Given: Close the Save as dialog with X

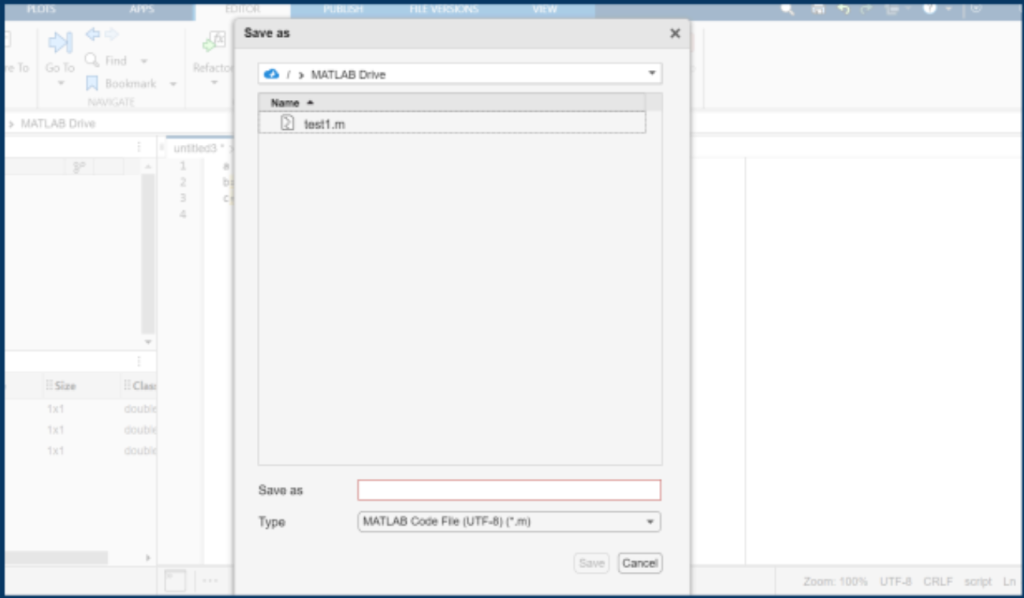Looking at the screenshot, I should 675,33.
